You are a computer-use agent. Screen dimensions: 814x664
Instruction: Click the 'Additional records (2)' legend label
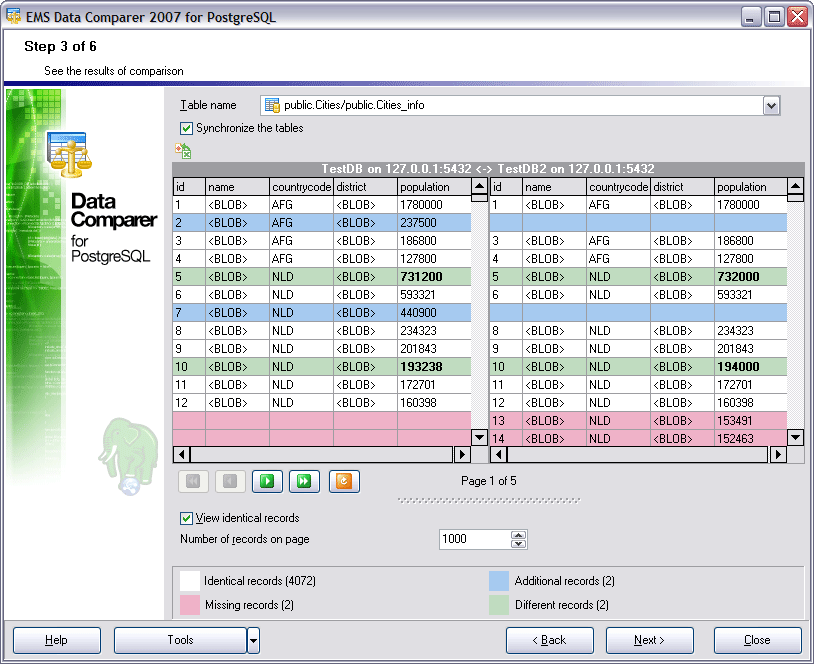point(564,581)
